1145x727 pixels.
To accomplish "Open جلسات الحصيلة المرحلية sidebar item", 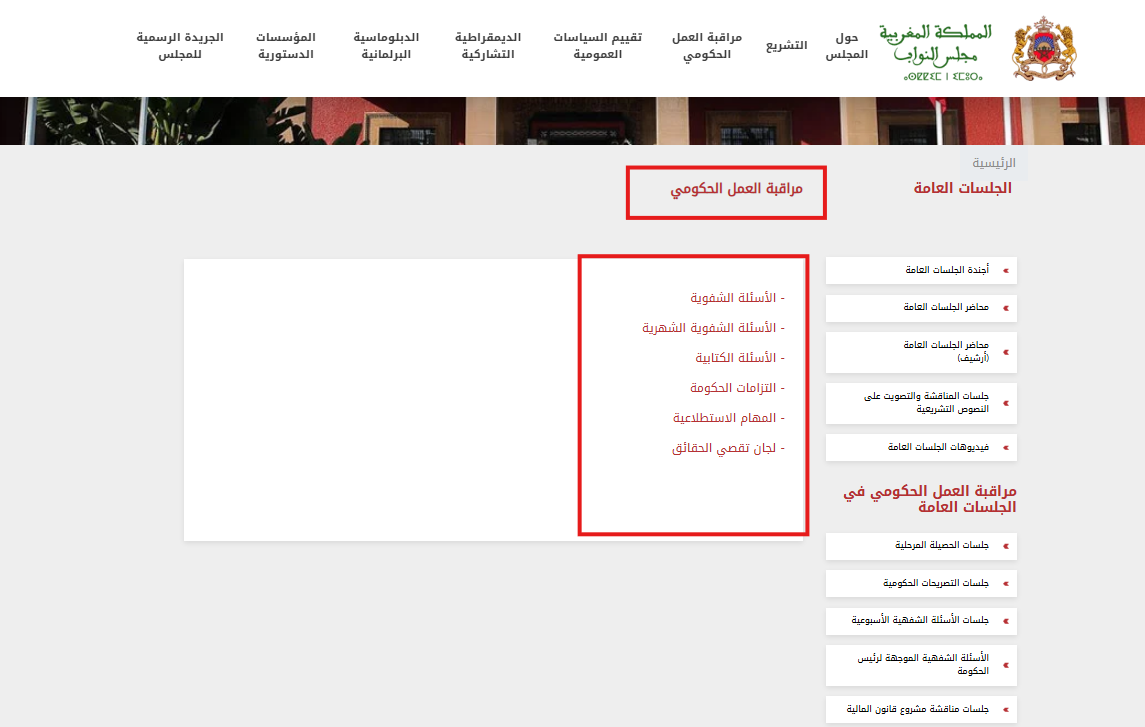I will [x=921, y=546].
